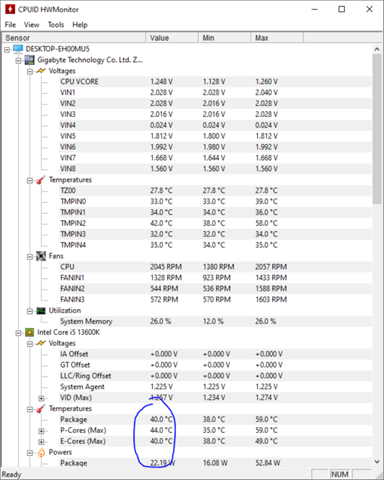Click the scrollbar down arrow
Image resolution: width=384 pixels, height=480 pixels.
click(377, 462)
